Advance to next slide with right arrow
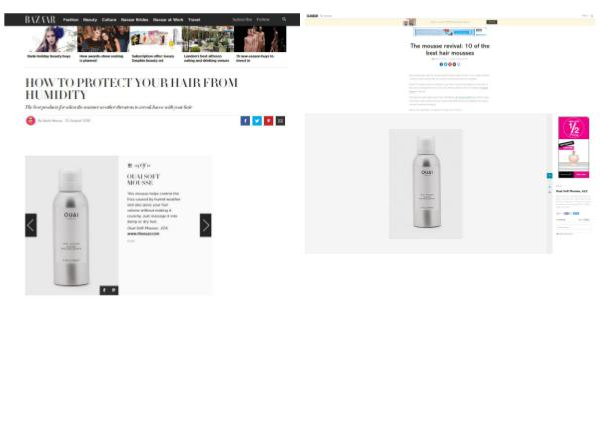 (x=205, y=225)
